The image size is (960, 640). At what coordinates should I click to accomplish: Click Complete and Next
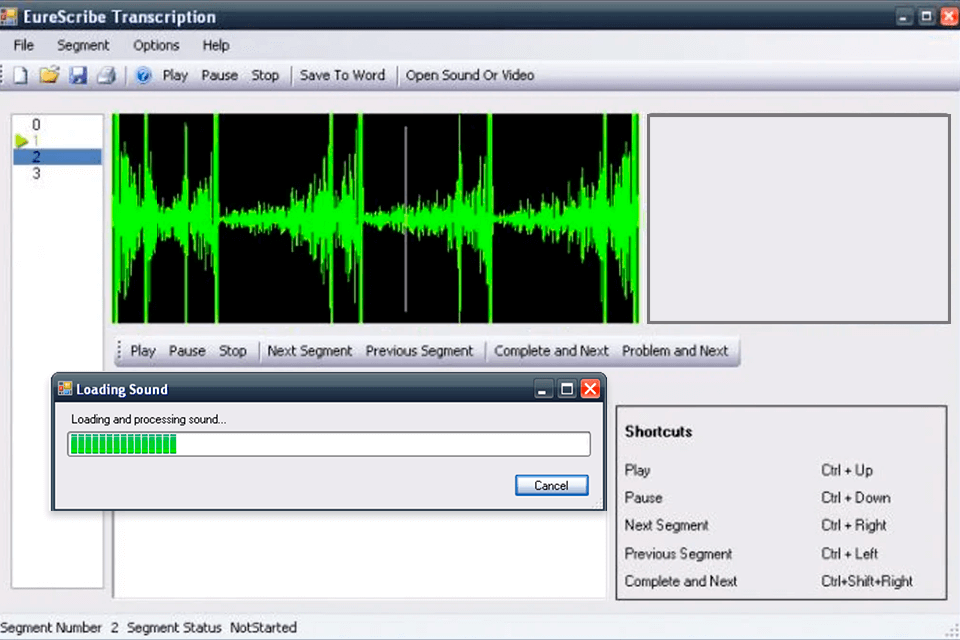(x=551, y=351)
